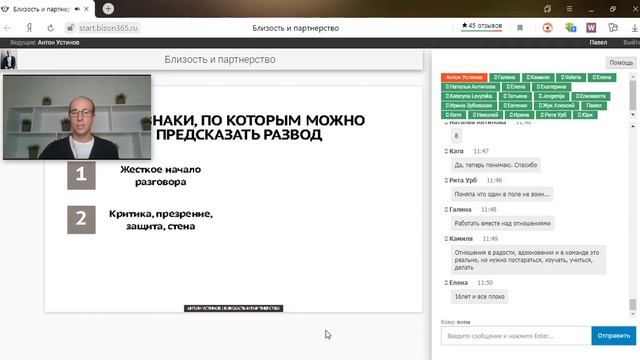This screenshot has height=360, width=640.
Task: Click the host avatar beside the webinar title
Action: click(8, 60)
